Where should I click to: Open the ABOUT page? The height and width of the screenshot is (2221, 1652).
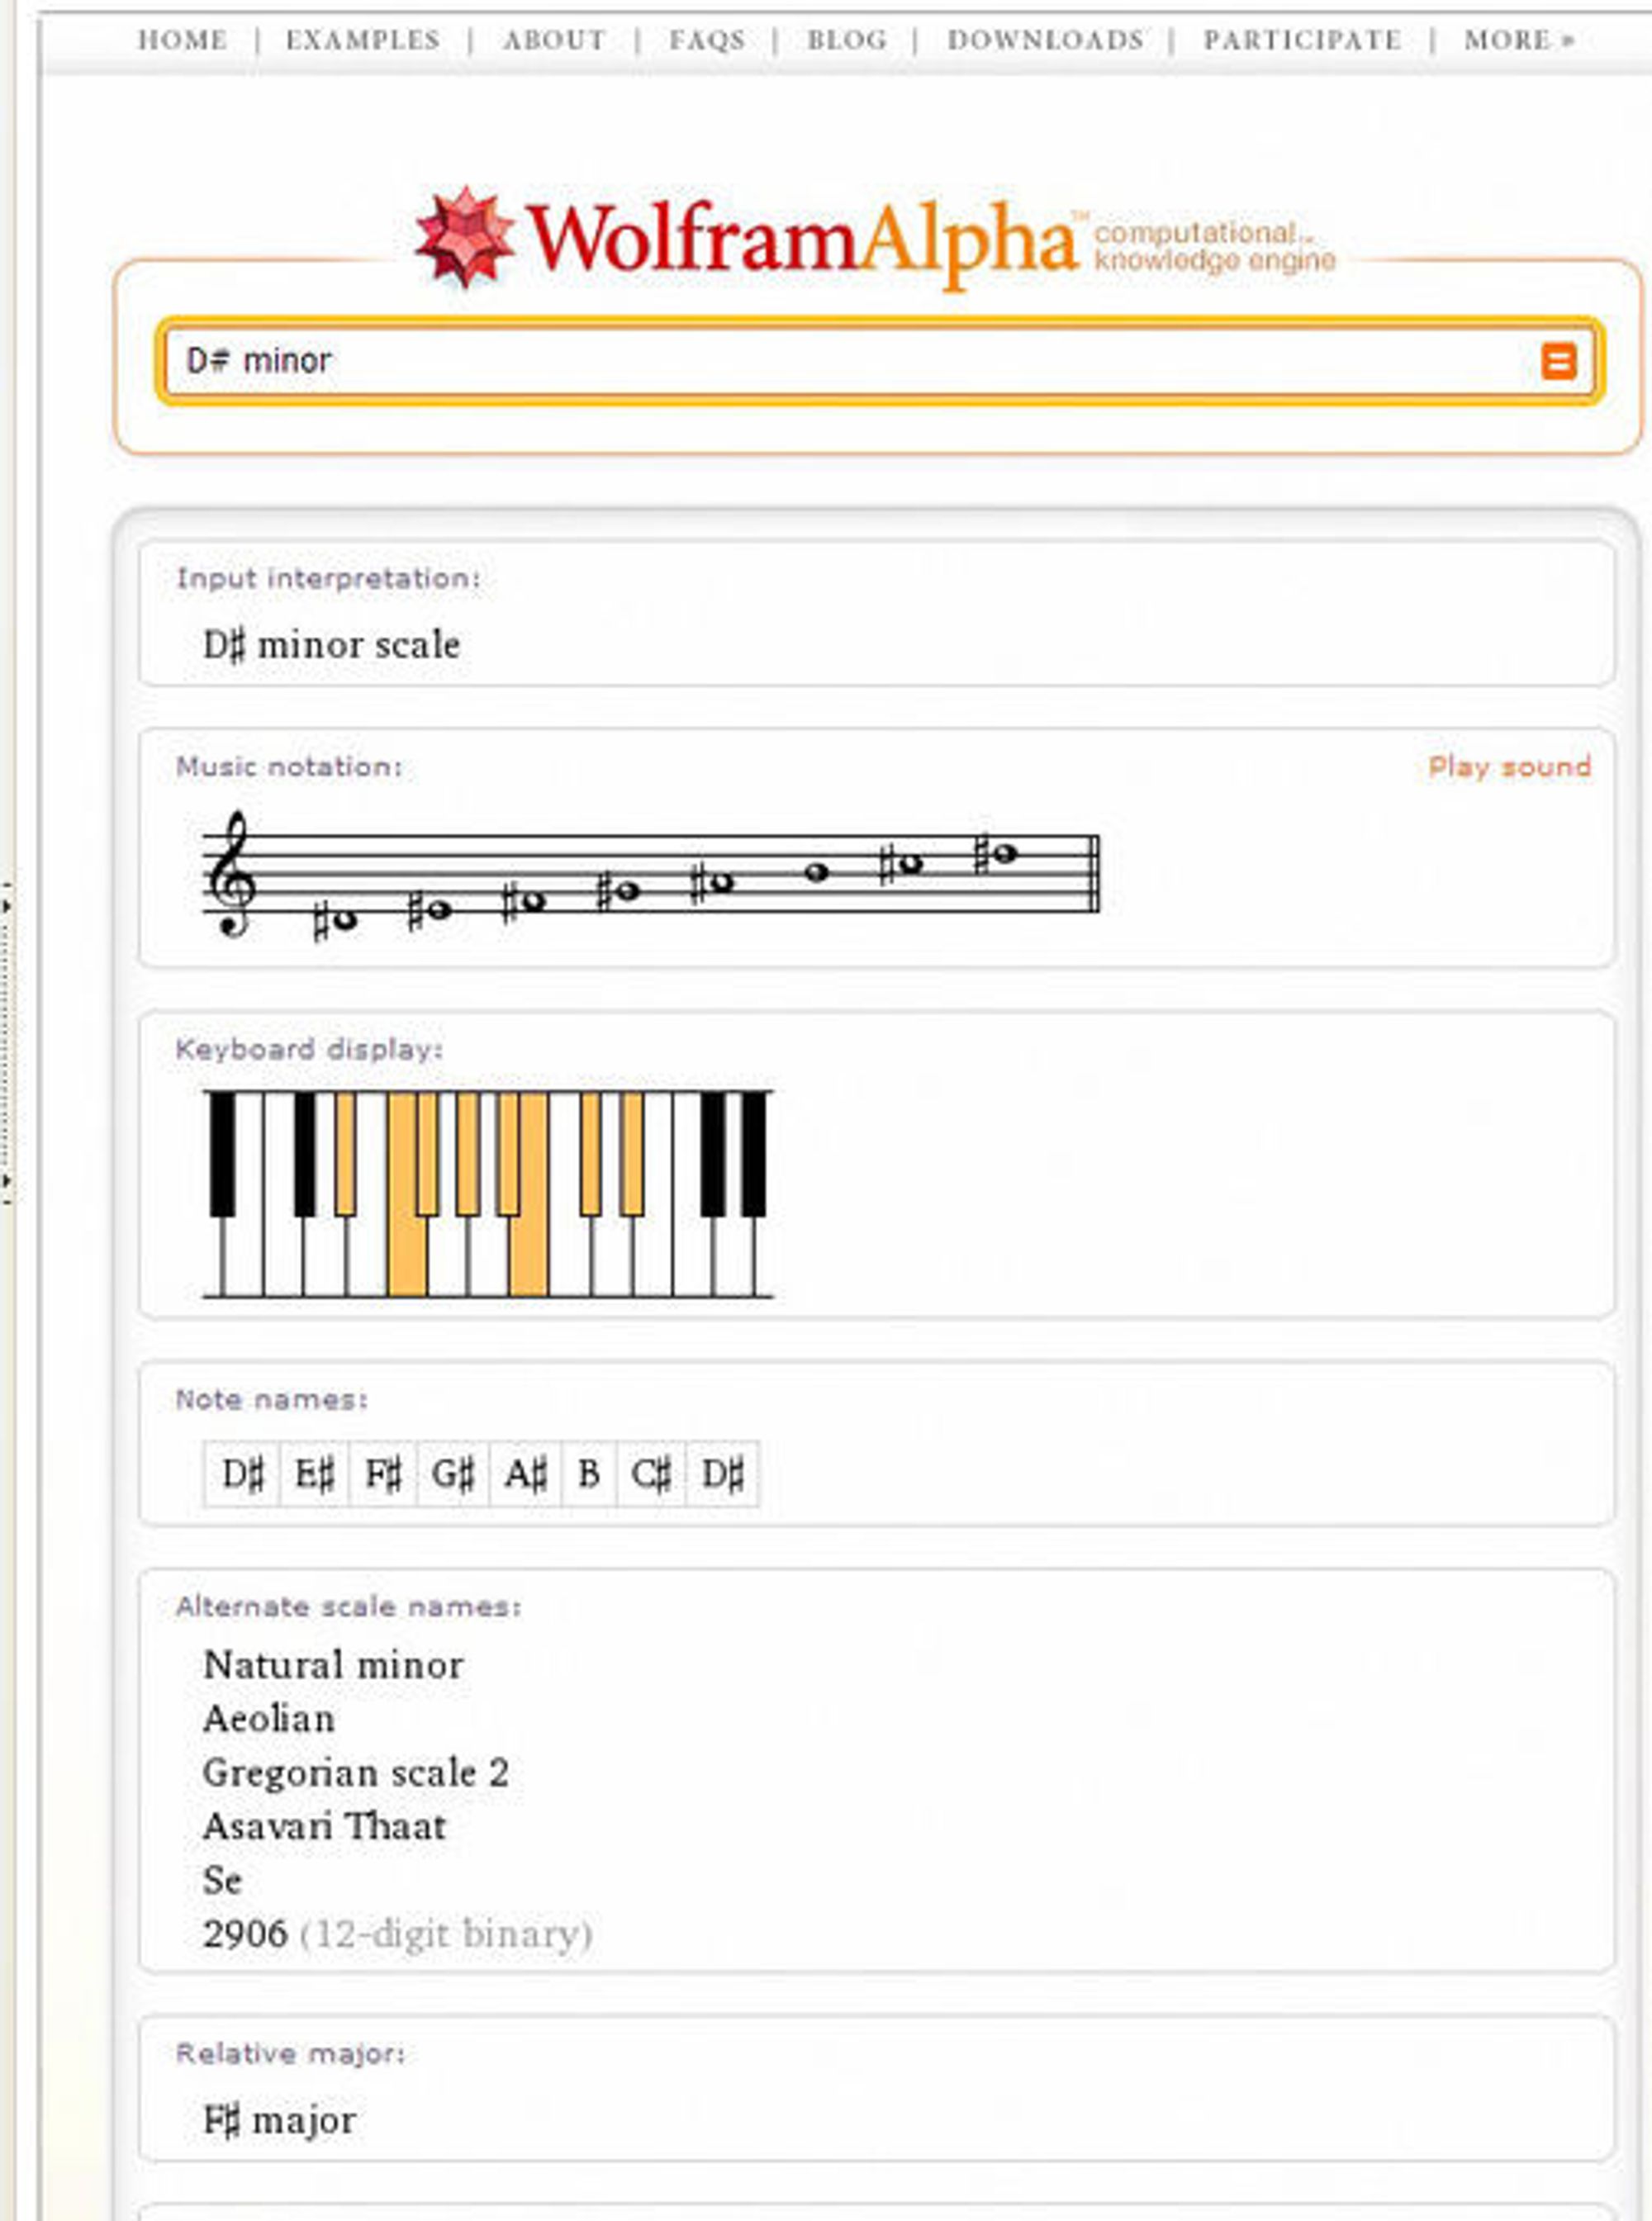click(x=554, y=40)
